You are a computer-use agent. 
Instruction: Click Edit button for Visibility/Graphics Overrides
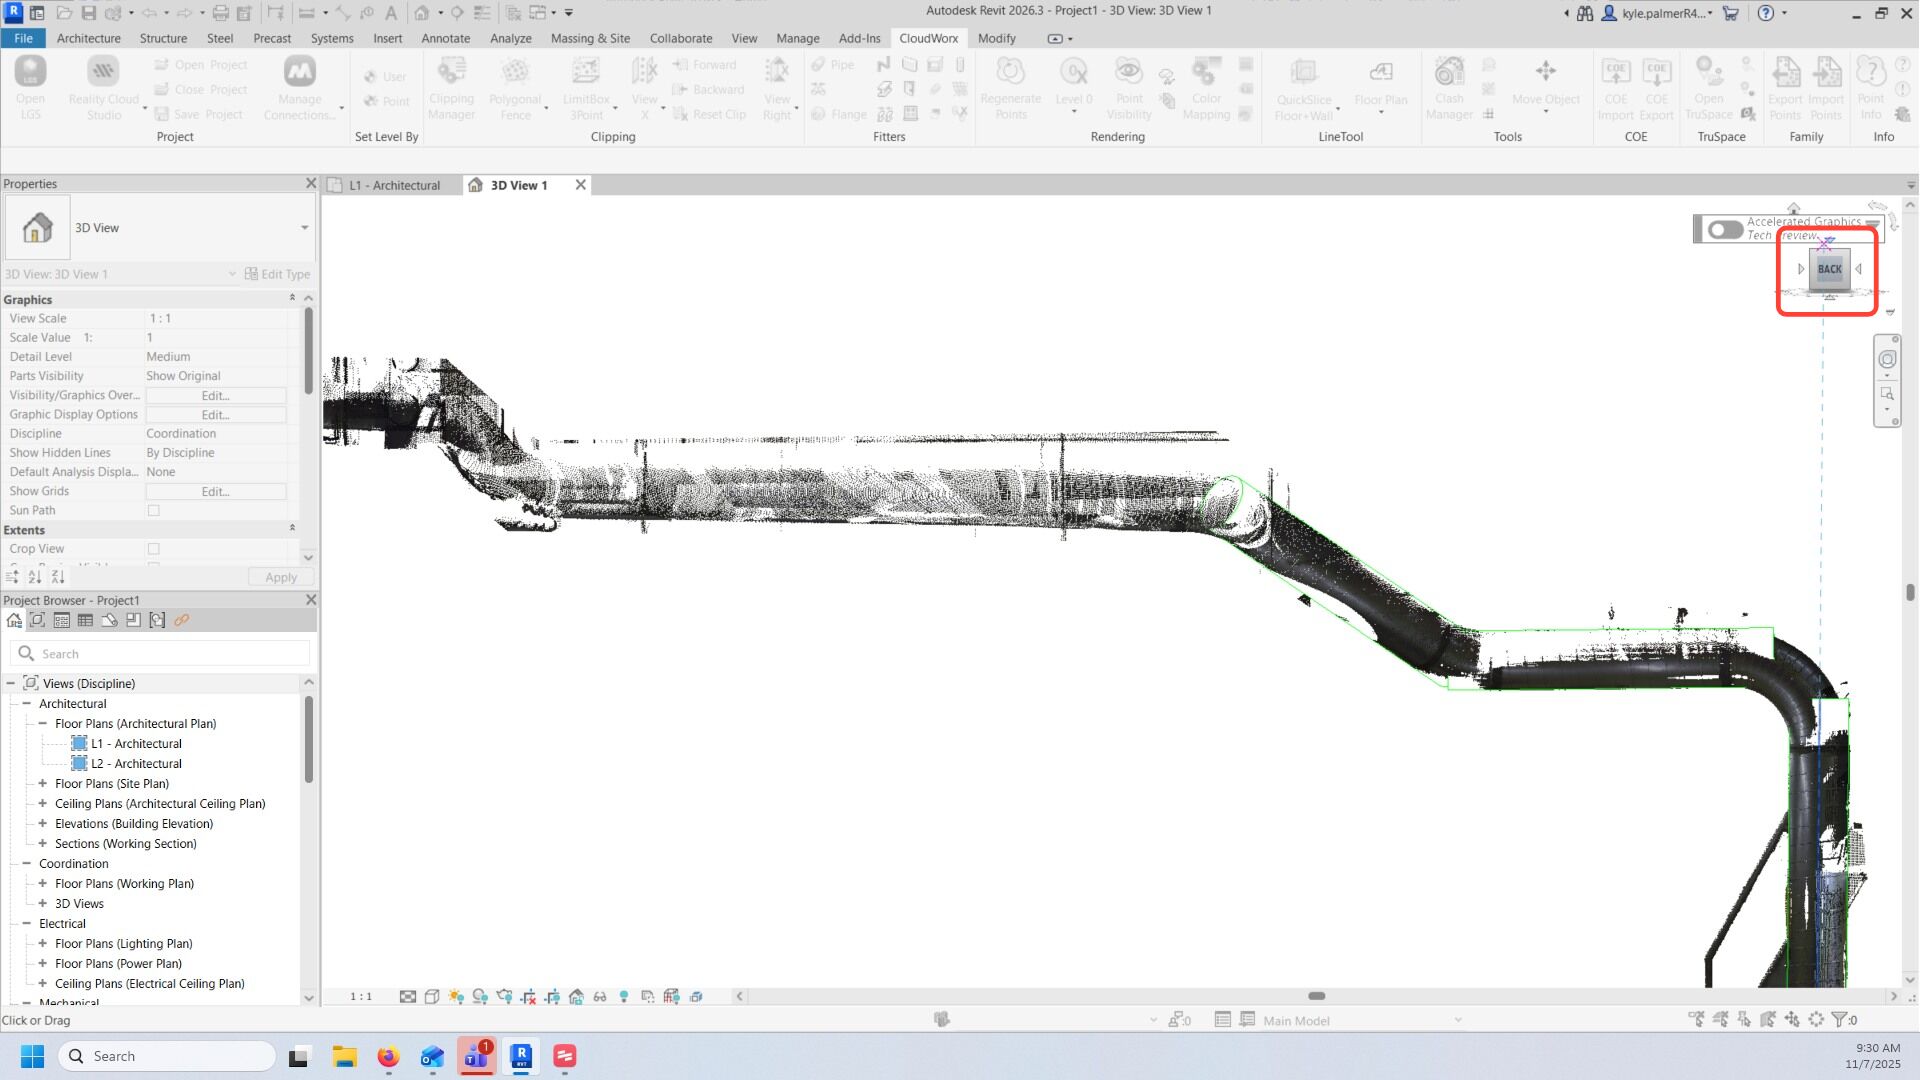coord(216,396)
